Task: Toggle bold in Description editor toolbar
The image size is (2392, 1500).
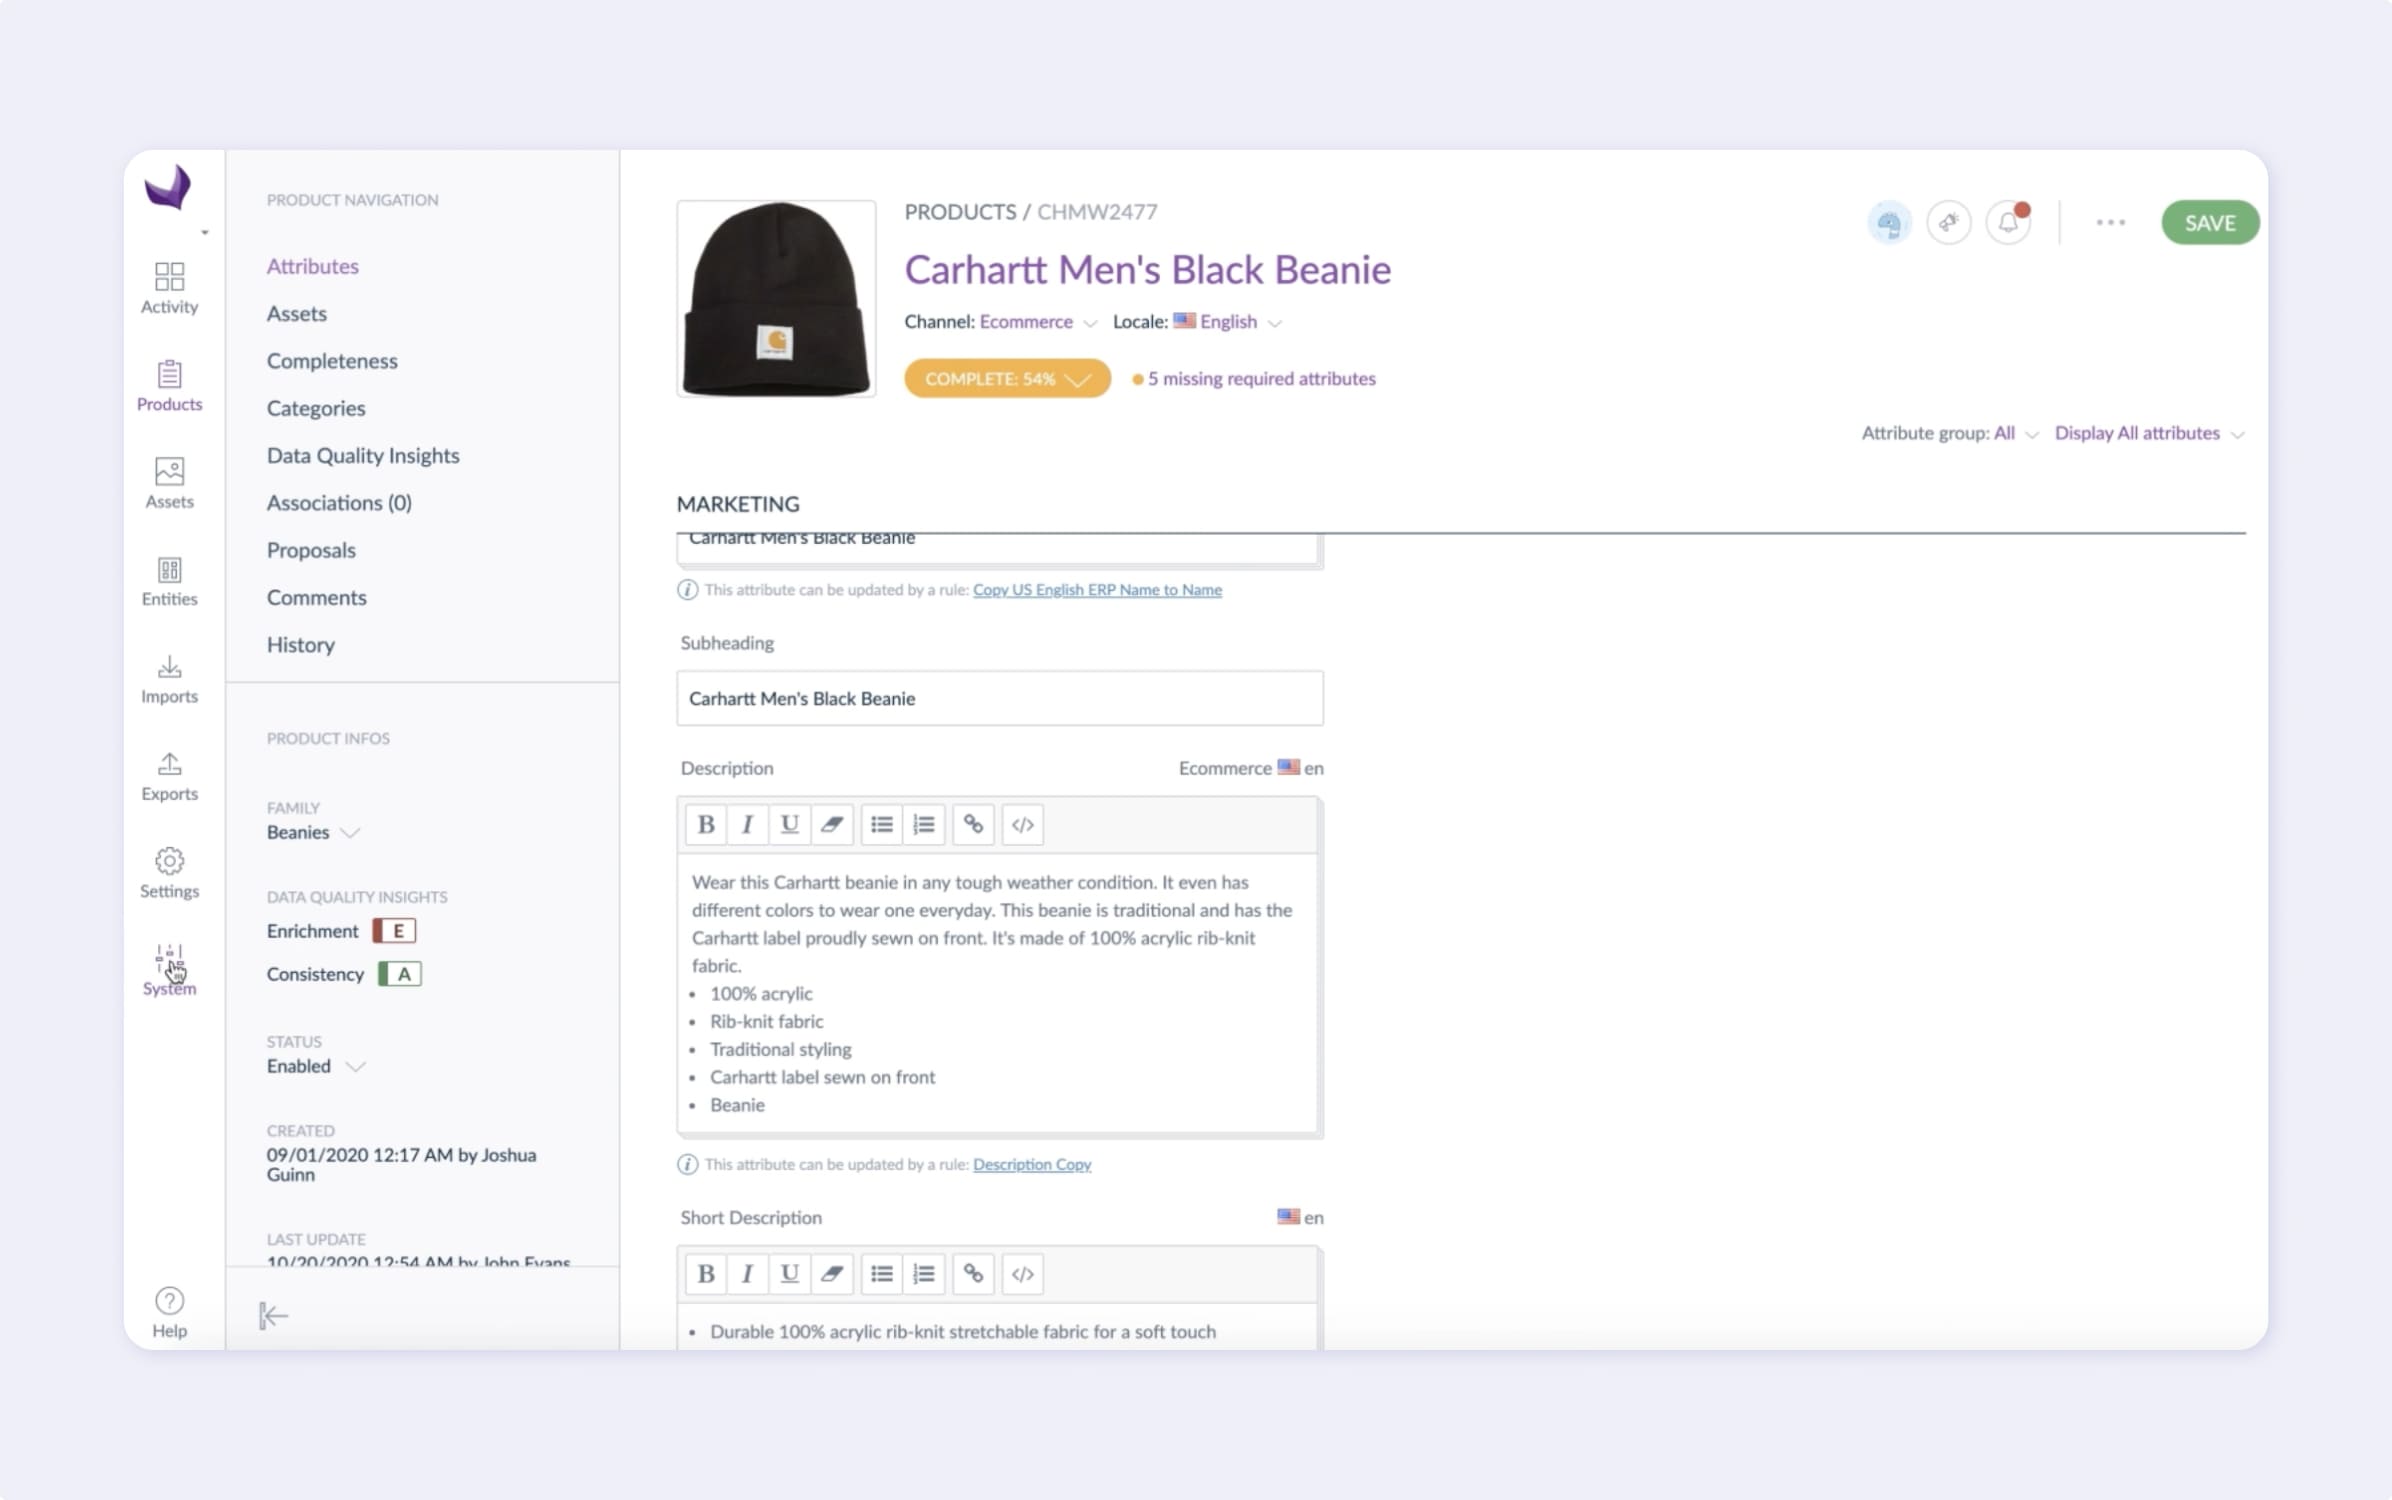Action: click(x=706, y=824)
